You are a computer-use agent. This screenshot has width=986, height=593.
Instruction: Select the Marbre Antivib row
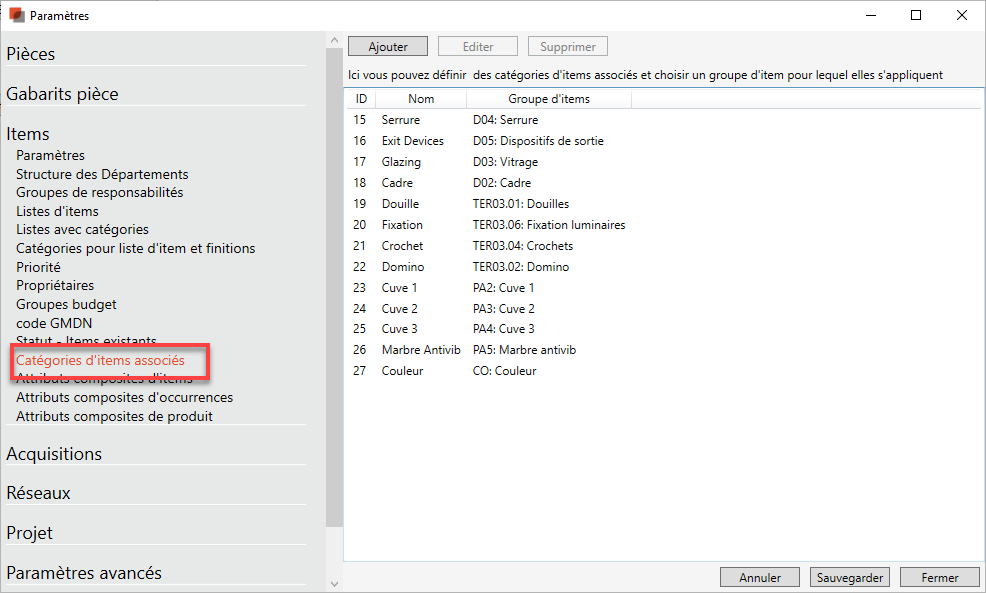coord(420,350)
